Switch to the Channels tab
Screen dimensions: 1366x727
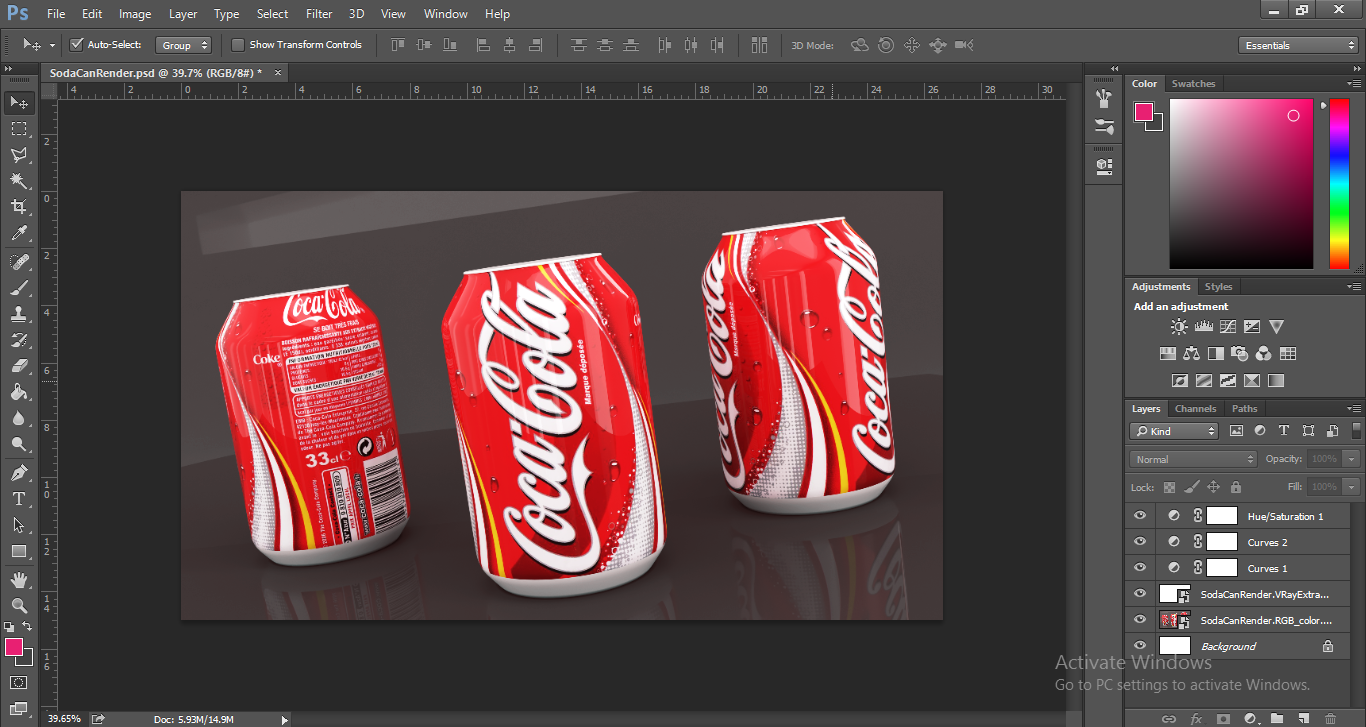(x=1195, y=408)
